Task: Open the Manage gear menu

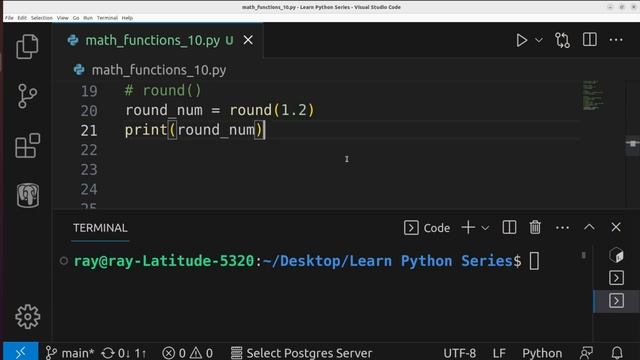Action: 28,316
